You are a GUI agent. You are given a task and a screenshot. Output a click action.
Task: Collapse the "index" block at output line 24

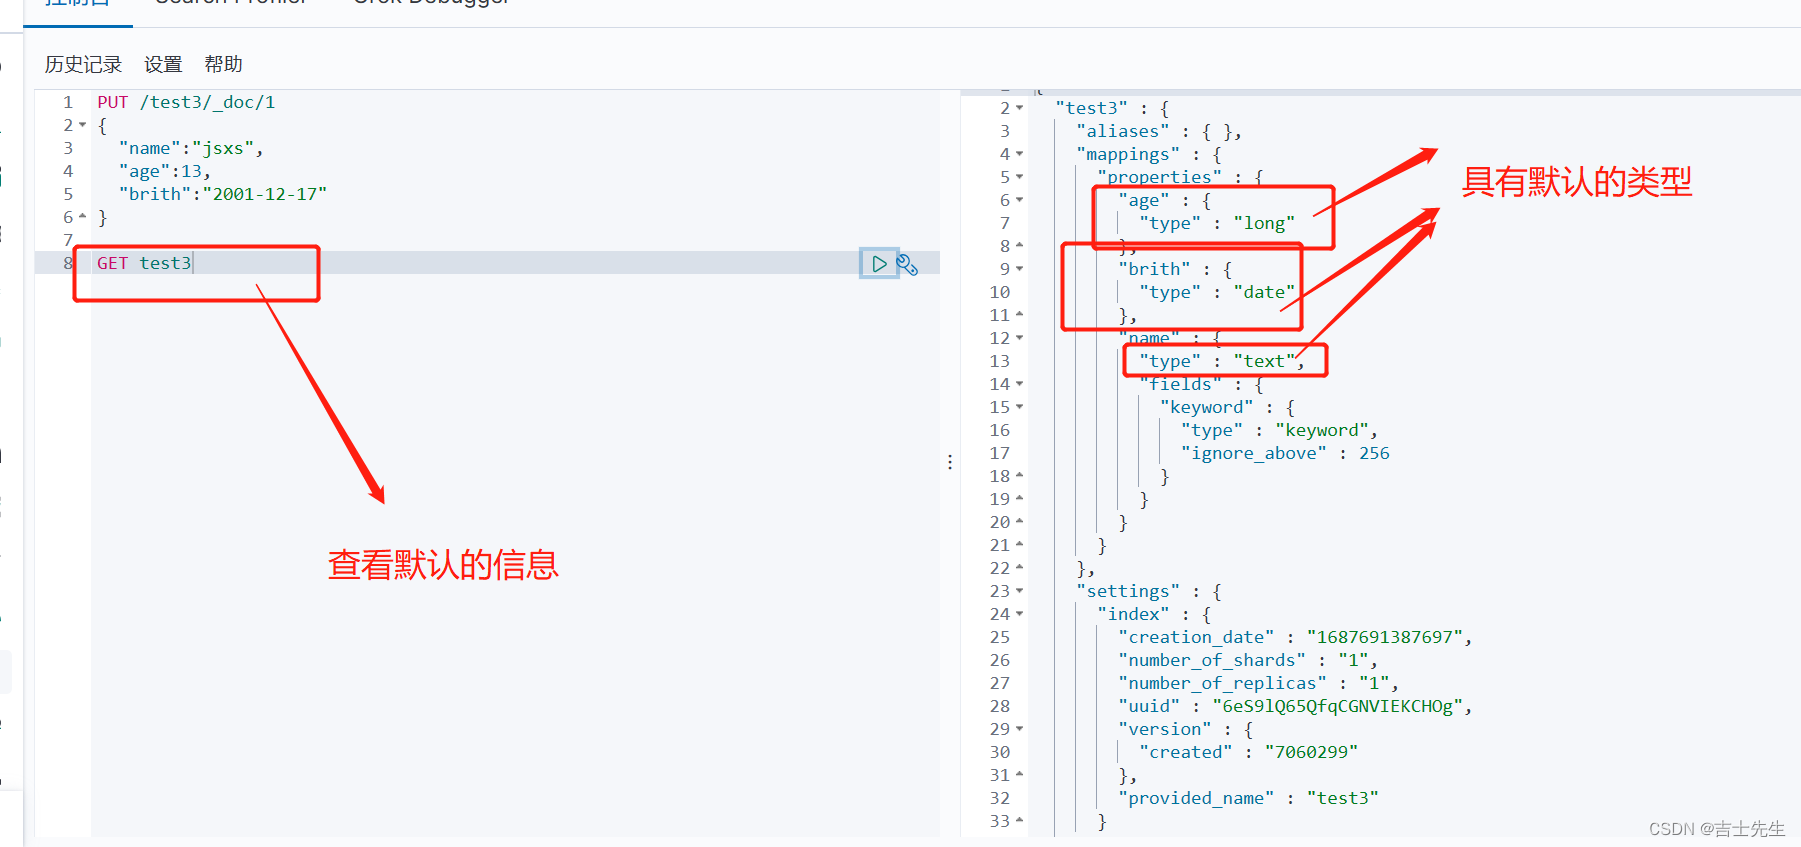pyautogui.click(x=1019, y=614)
